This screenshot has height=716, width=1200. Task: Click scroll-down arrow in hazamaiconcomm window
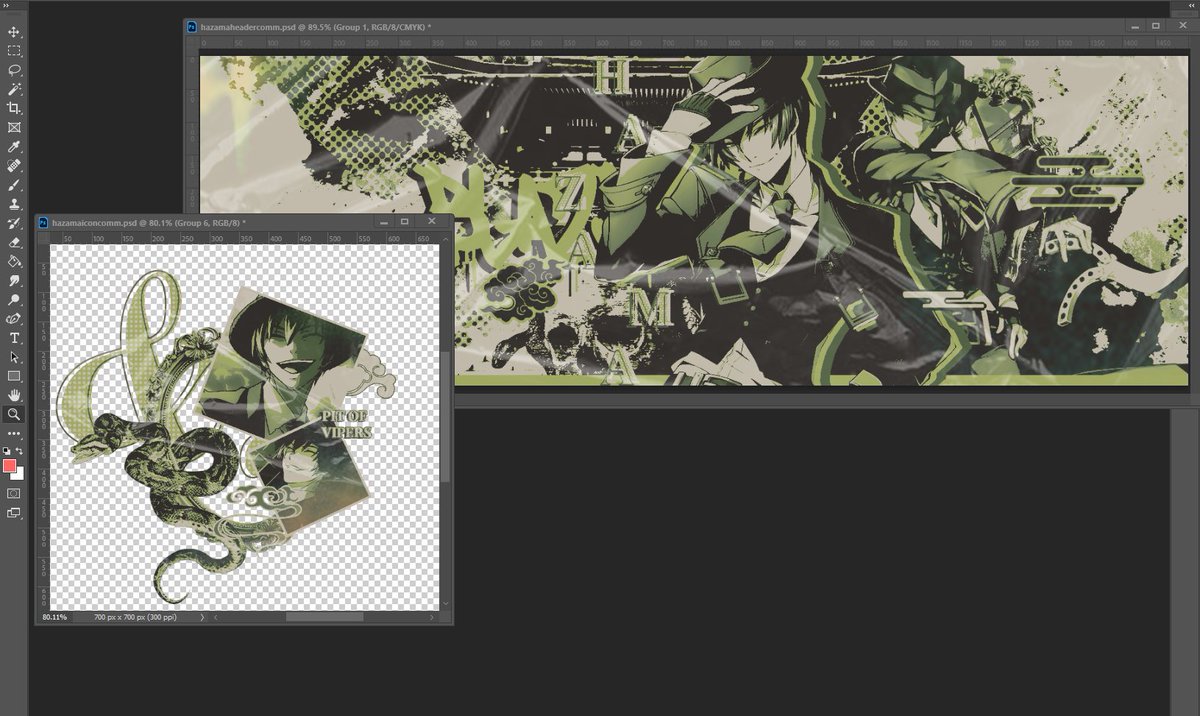point(446,605)
